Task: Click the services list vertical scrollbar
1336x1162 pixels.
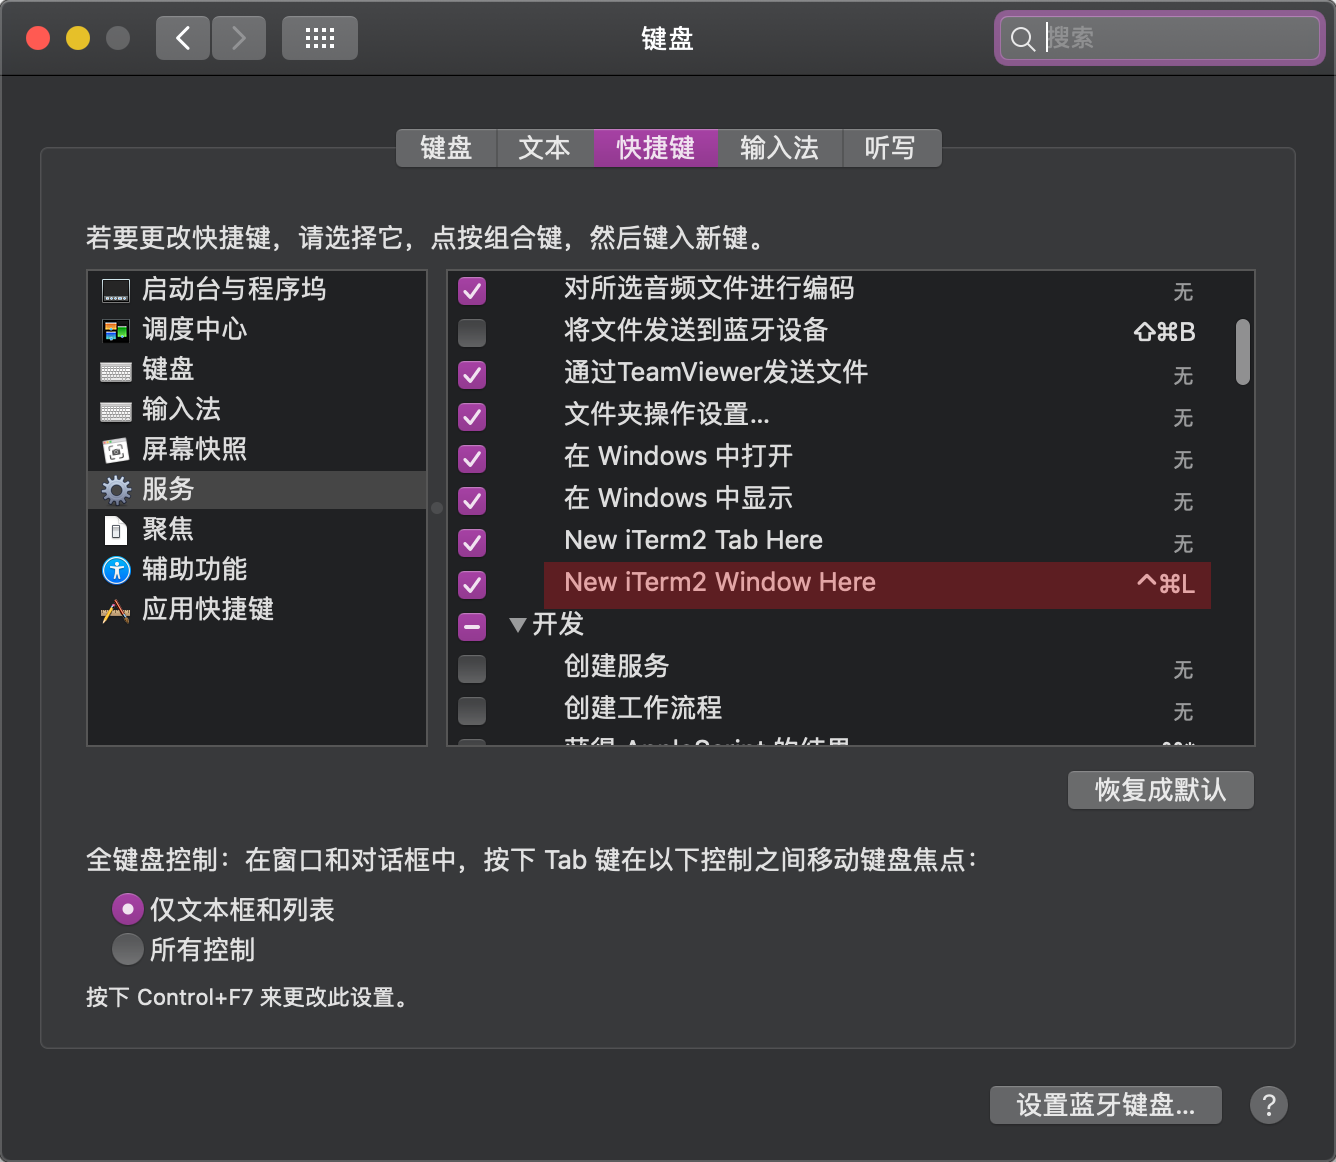Action: [x=1242, y=352]
